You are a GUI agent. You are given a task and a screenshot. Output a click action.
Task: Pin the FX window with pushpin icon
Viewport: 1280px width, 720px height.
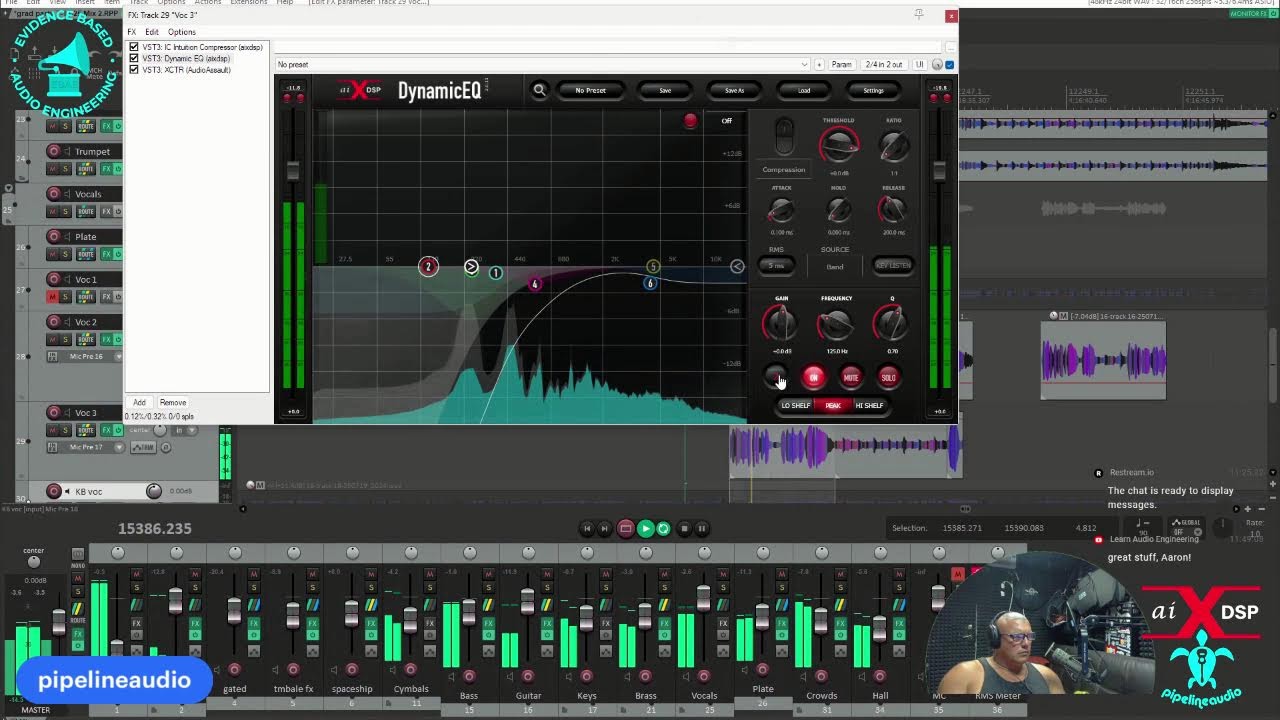[919, 15]
